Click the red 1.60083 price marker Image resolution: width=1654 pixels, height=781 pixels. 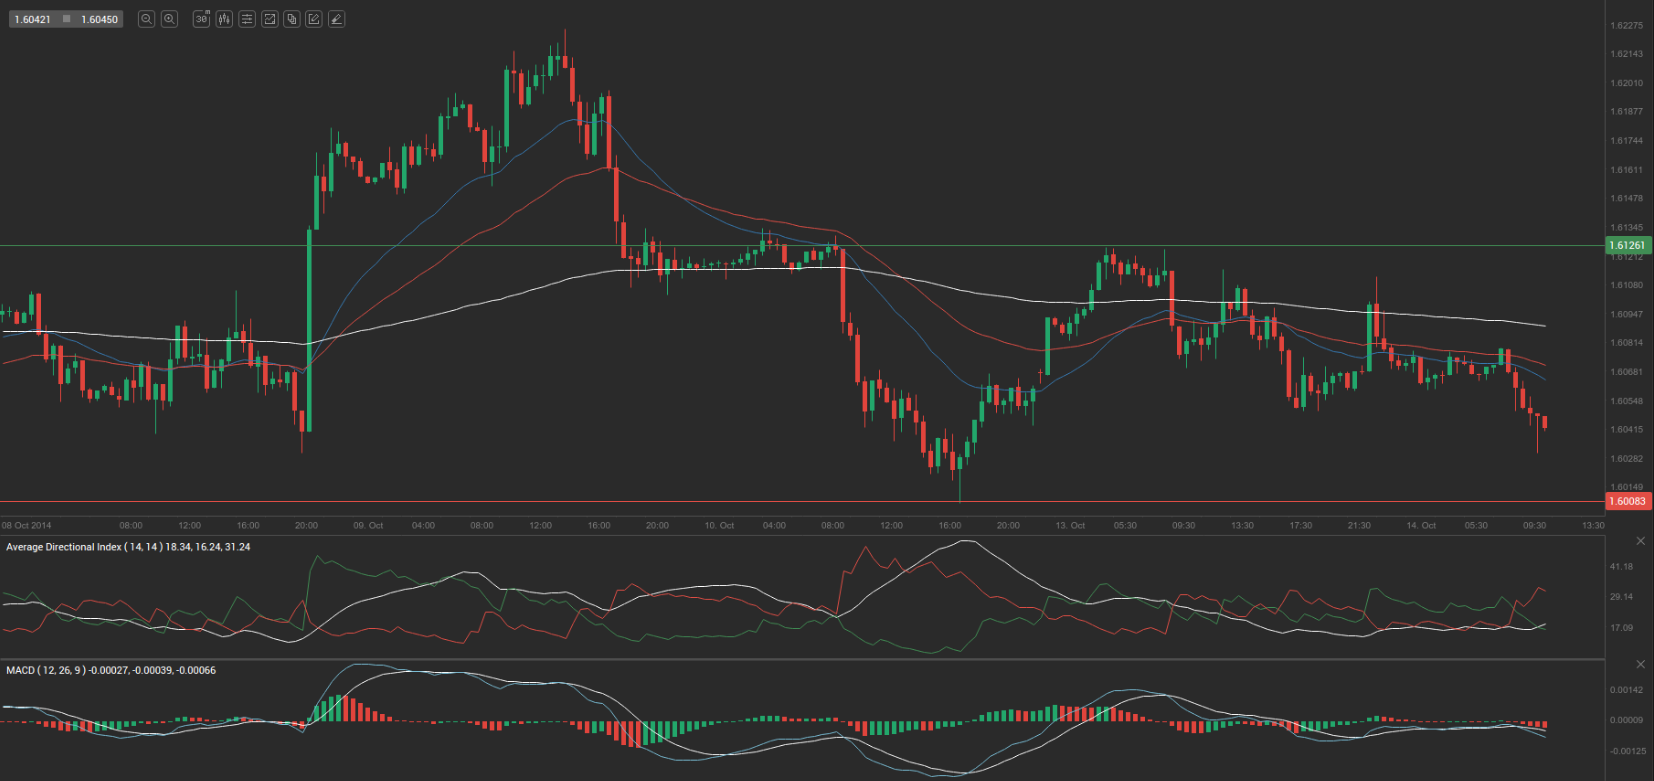pyautogui.click(x=1627, y=501)
